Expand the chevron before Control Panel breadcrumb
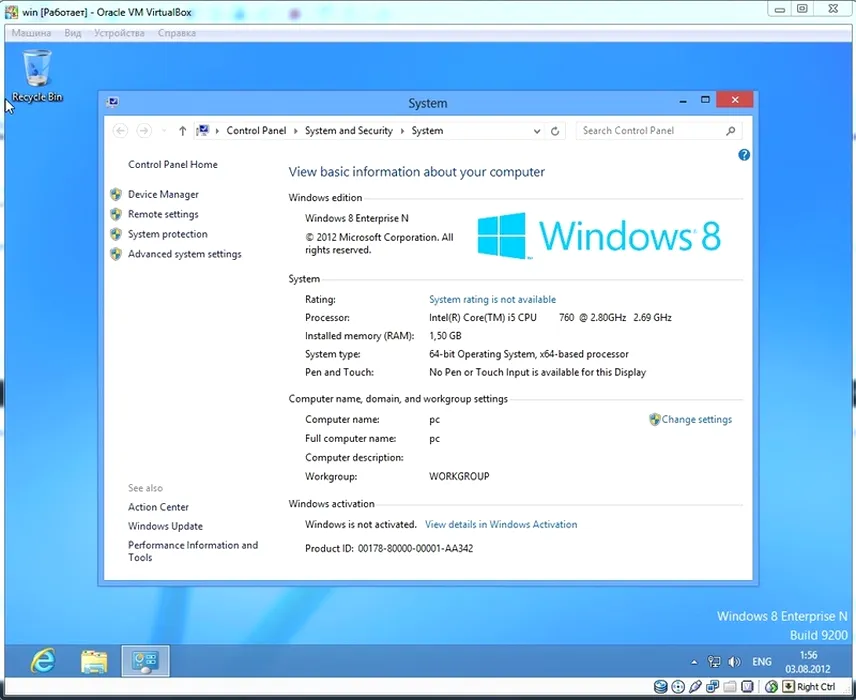This screenshot has height=700, width=856. point(217,131)
